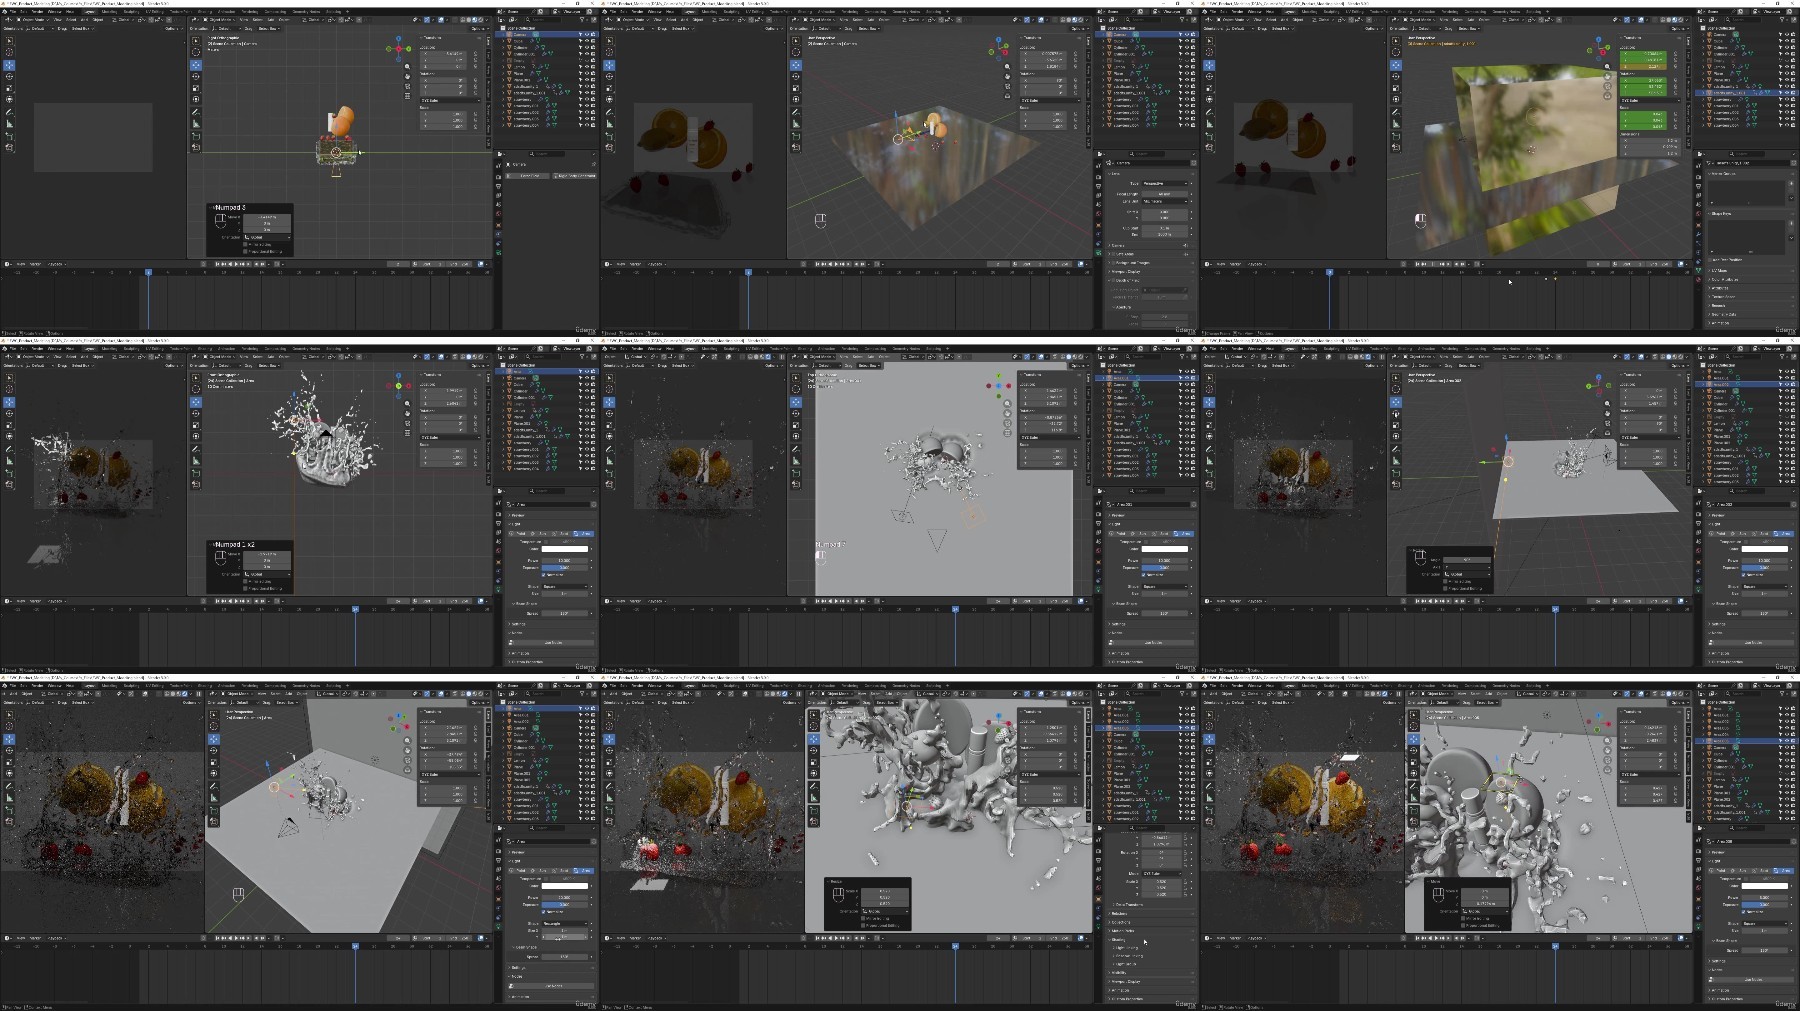Click pan hand icon in Numpad 3 frame
The image size is (1800, 1011).
407,77
